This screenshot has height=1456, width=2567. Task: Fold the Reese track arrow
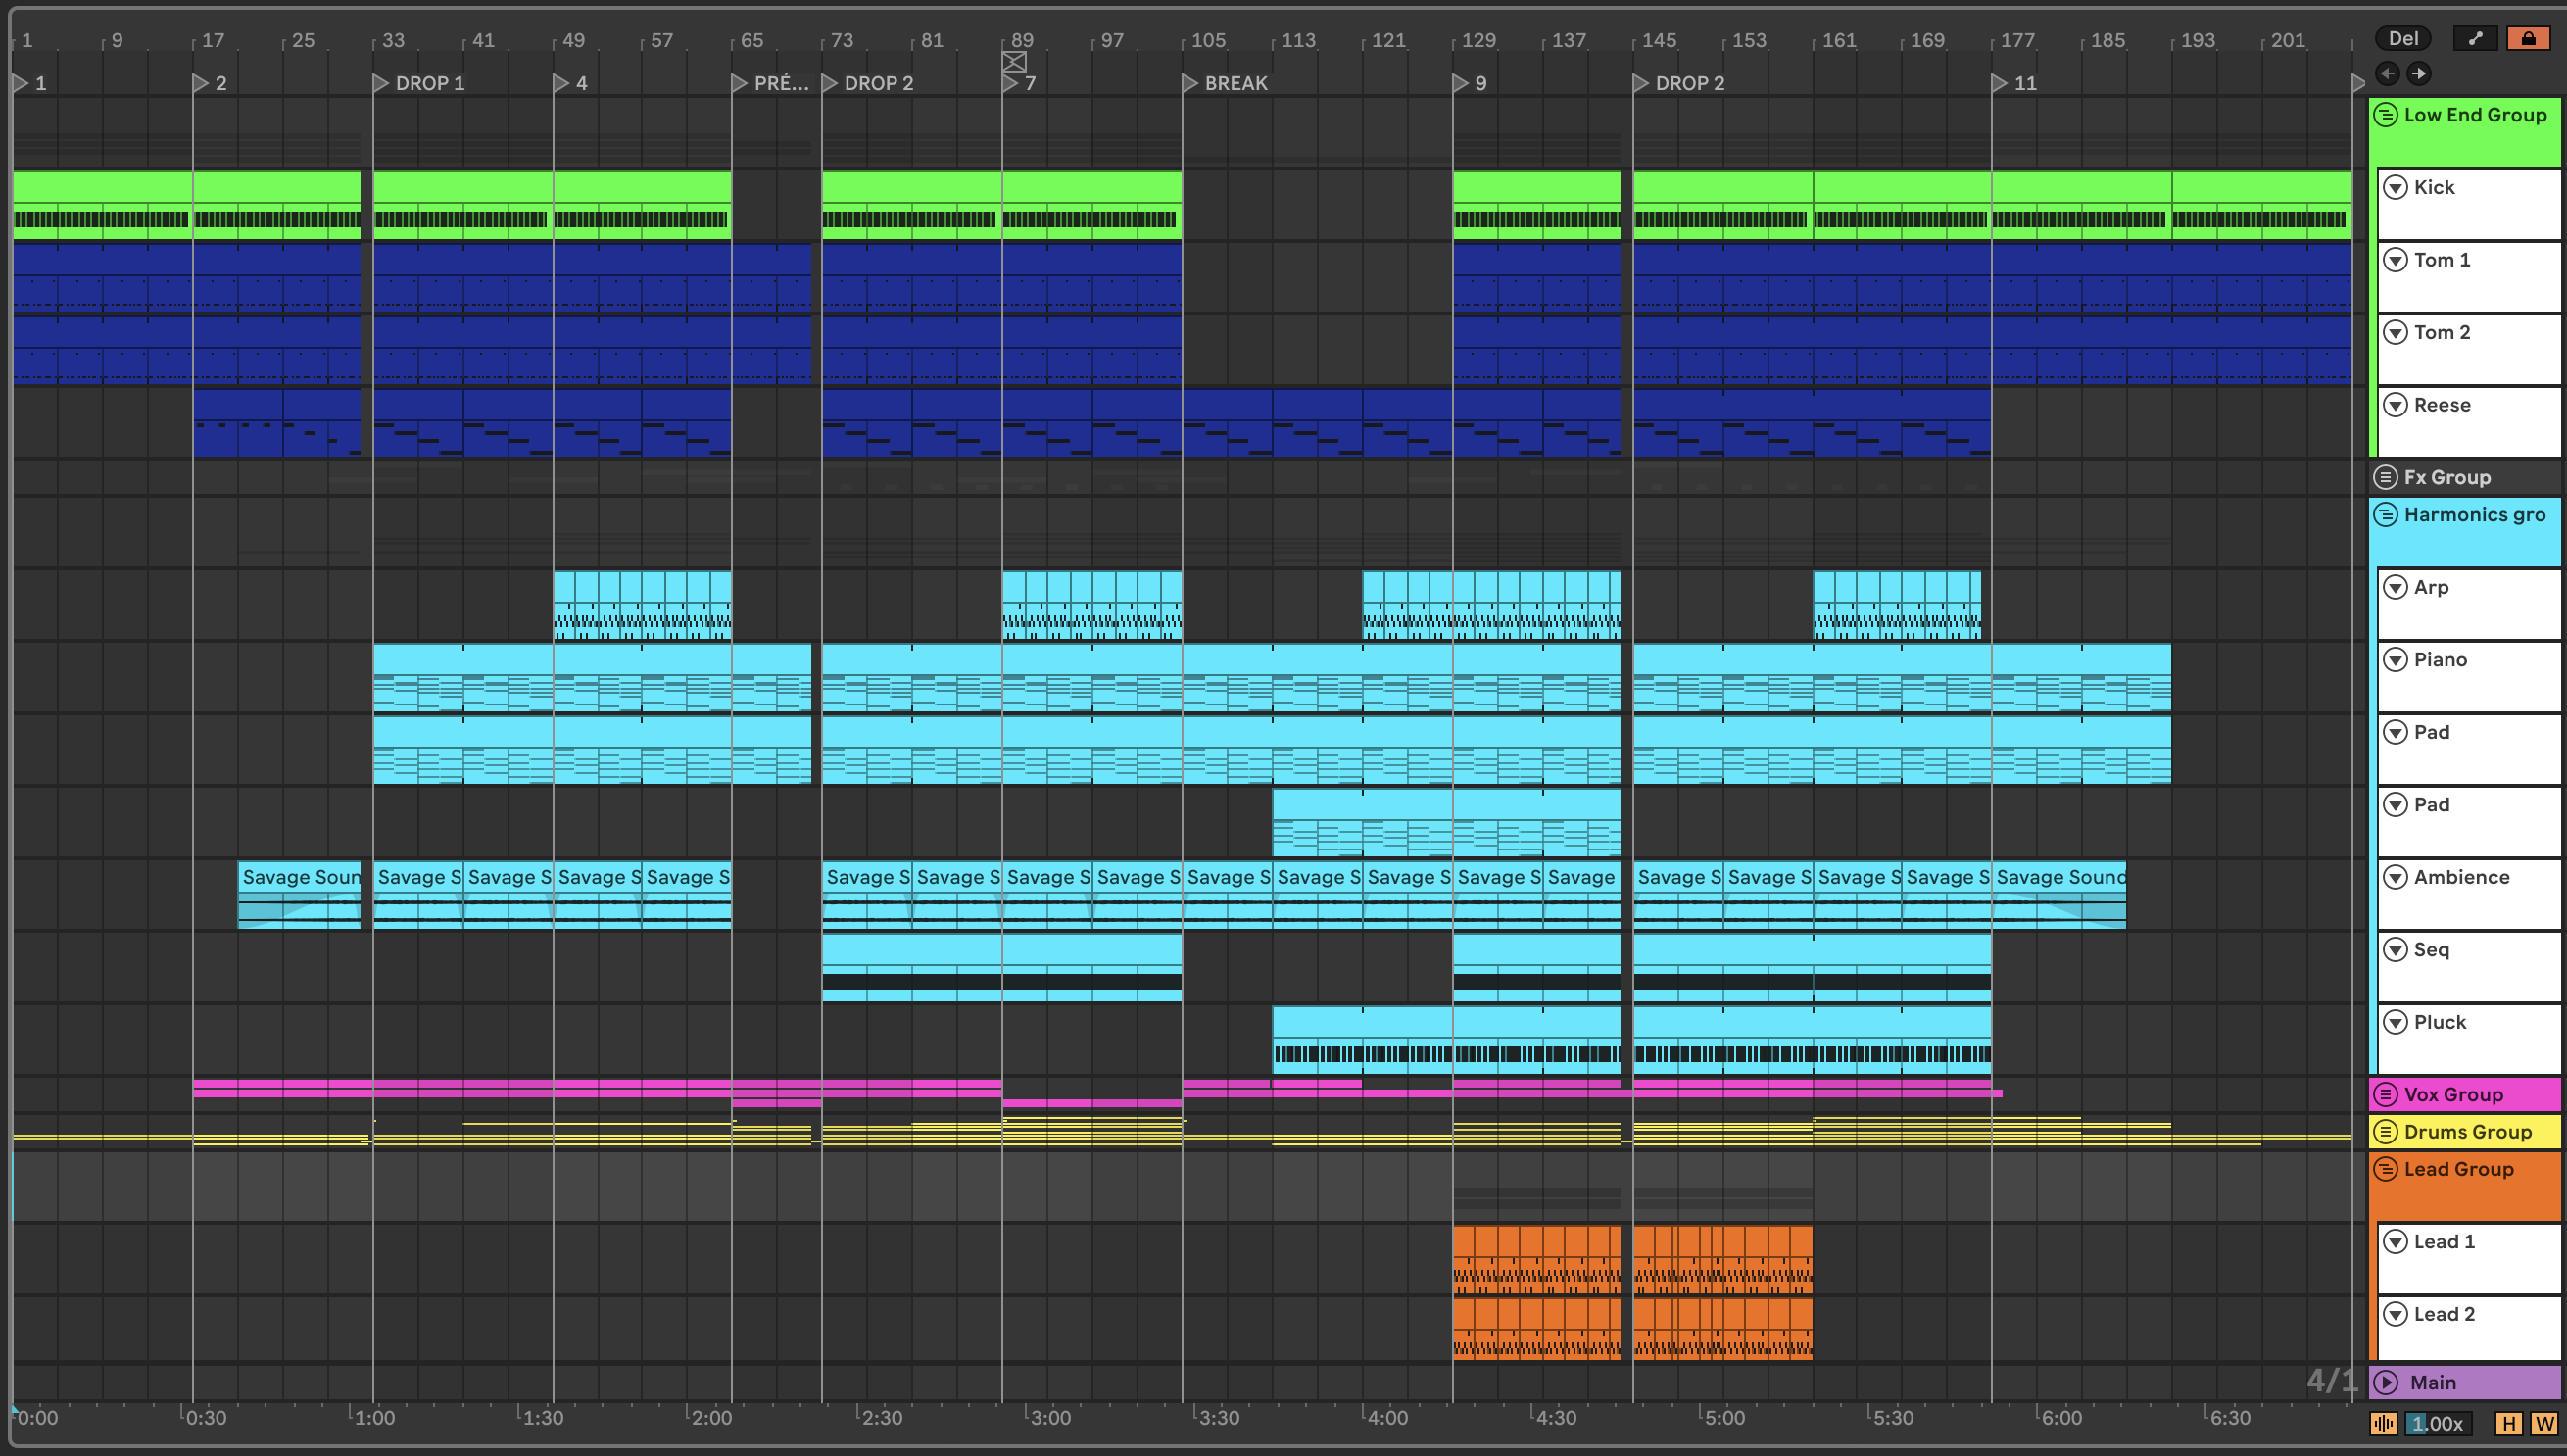[2395, 405]
